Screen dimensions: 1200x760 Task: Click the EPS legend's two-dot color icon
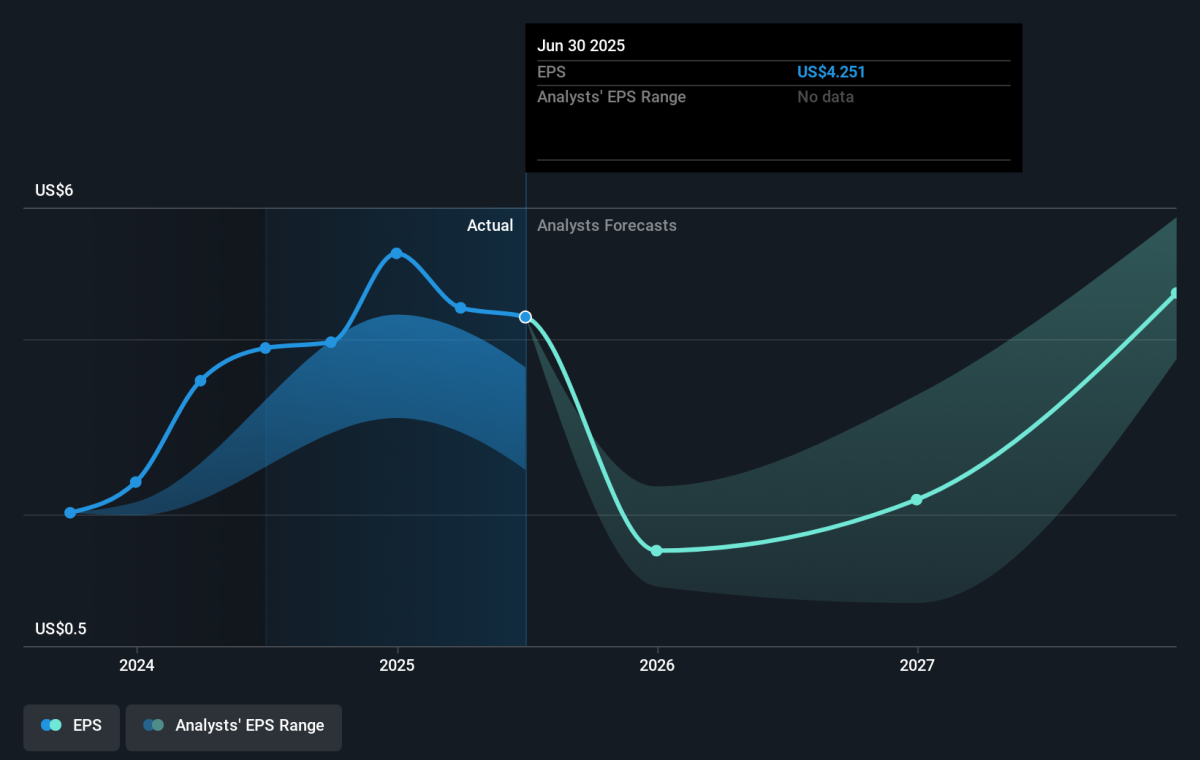pos(51,726)
